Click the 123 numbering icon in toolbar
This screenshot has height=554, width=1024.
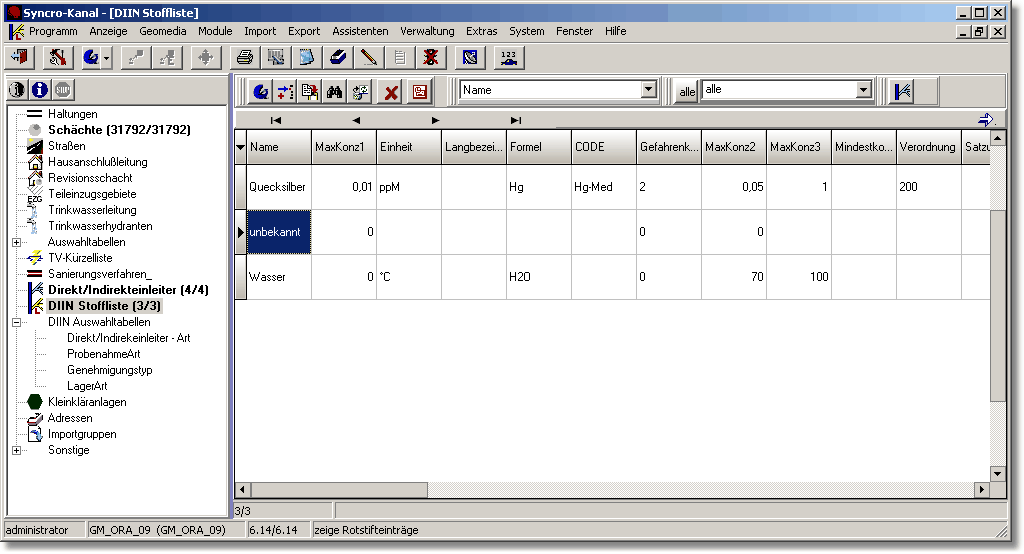[509, 57]
